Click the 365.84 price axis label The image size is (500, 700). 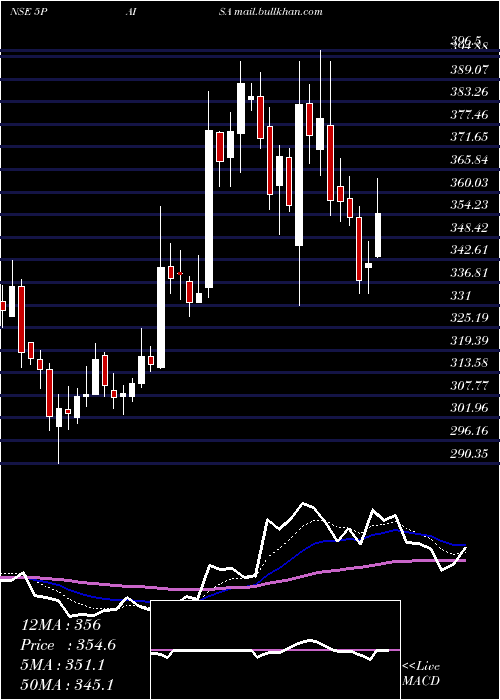469,160
